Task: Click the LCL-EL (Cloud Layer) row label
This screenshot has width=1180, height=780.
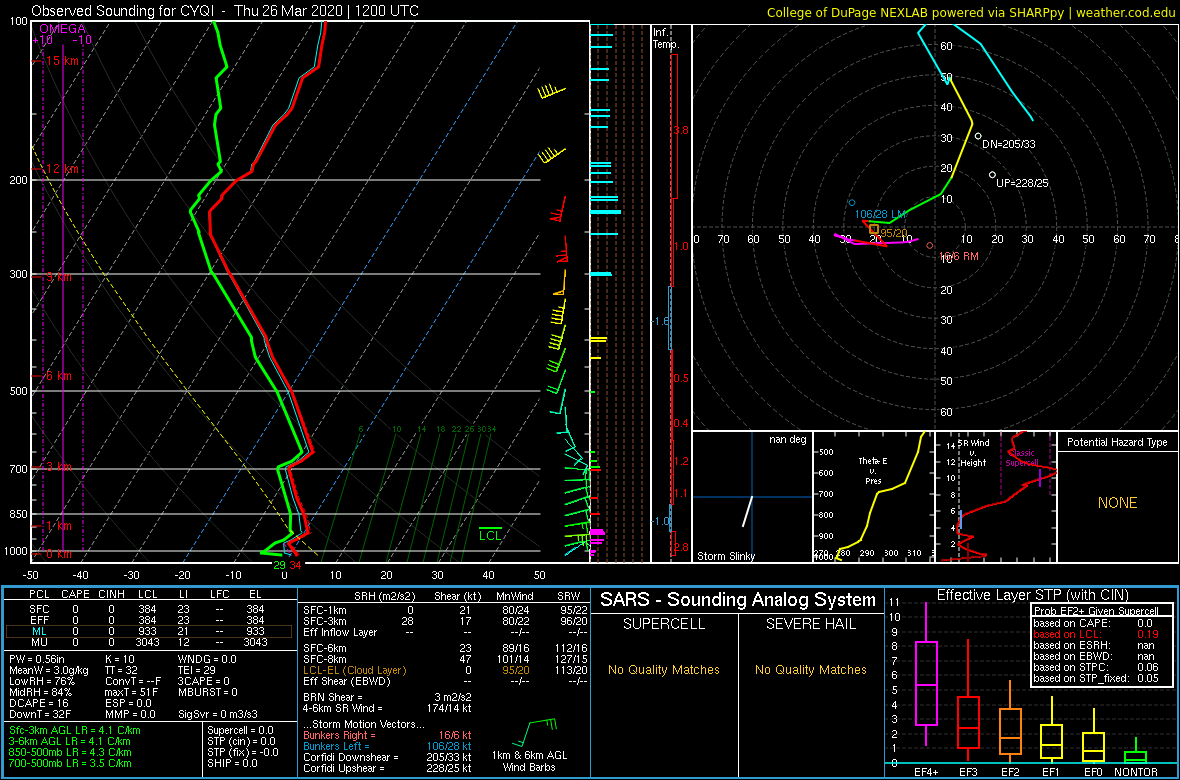Action: click(354, 669)
